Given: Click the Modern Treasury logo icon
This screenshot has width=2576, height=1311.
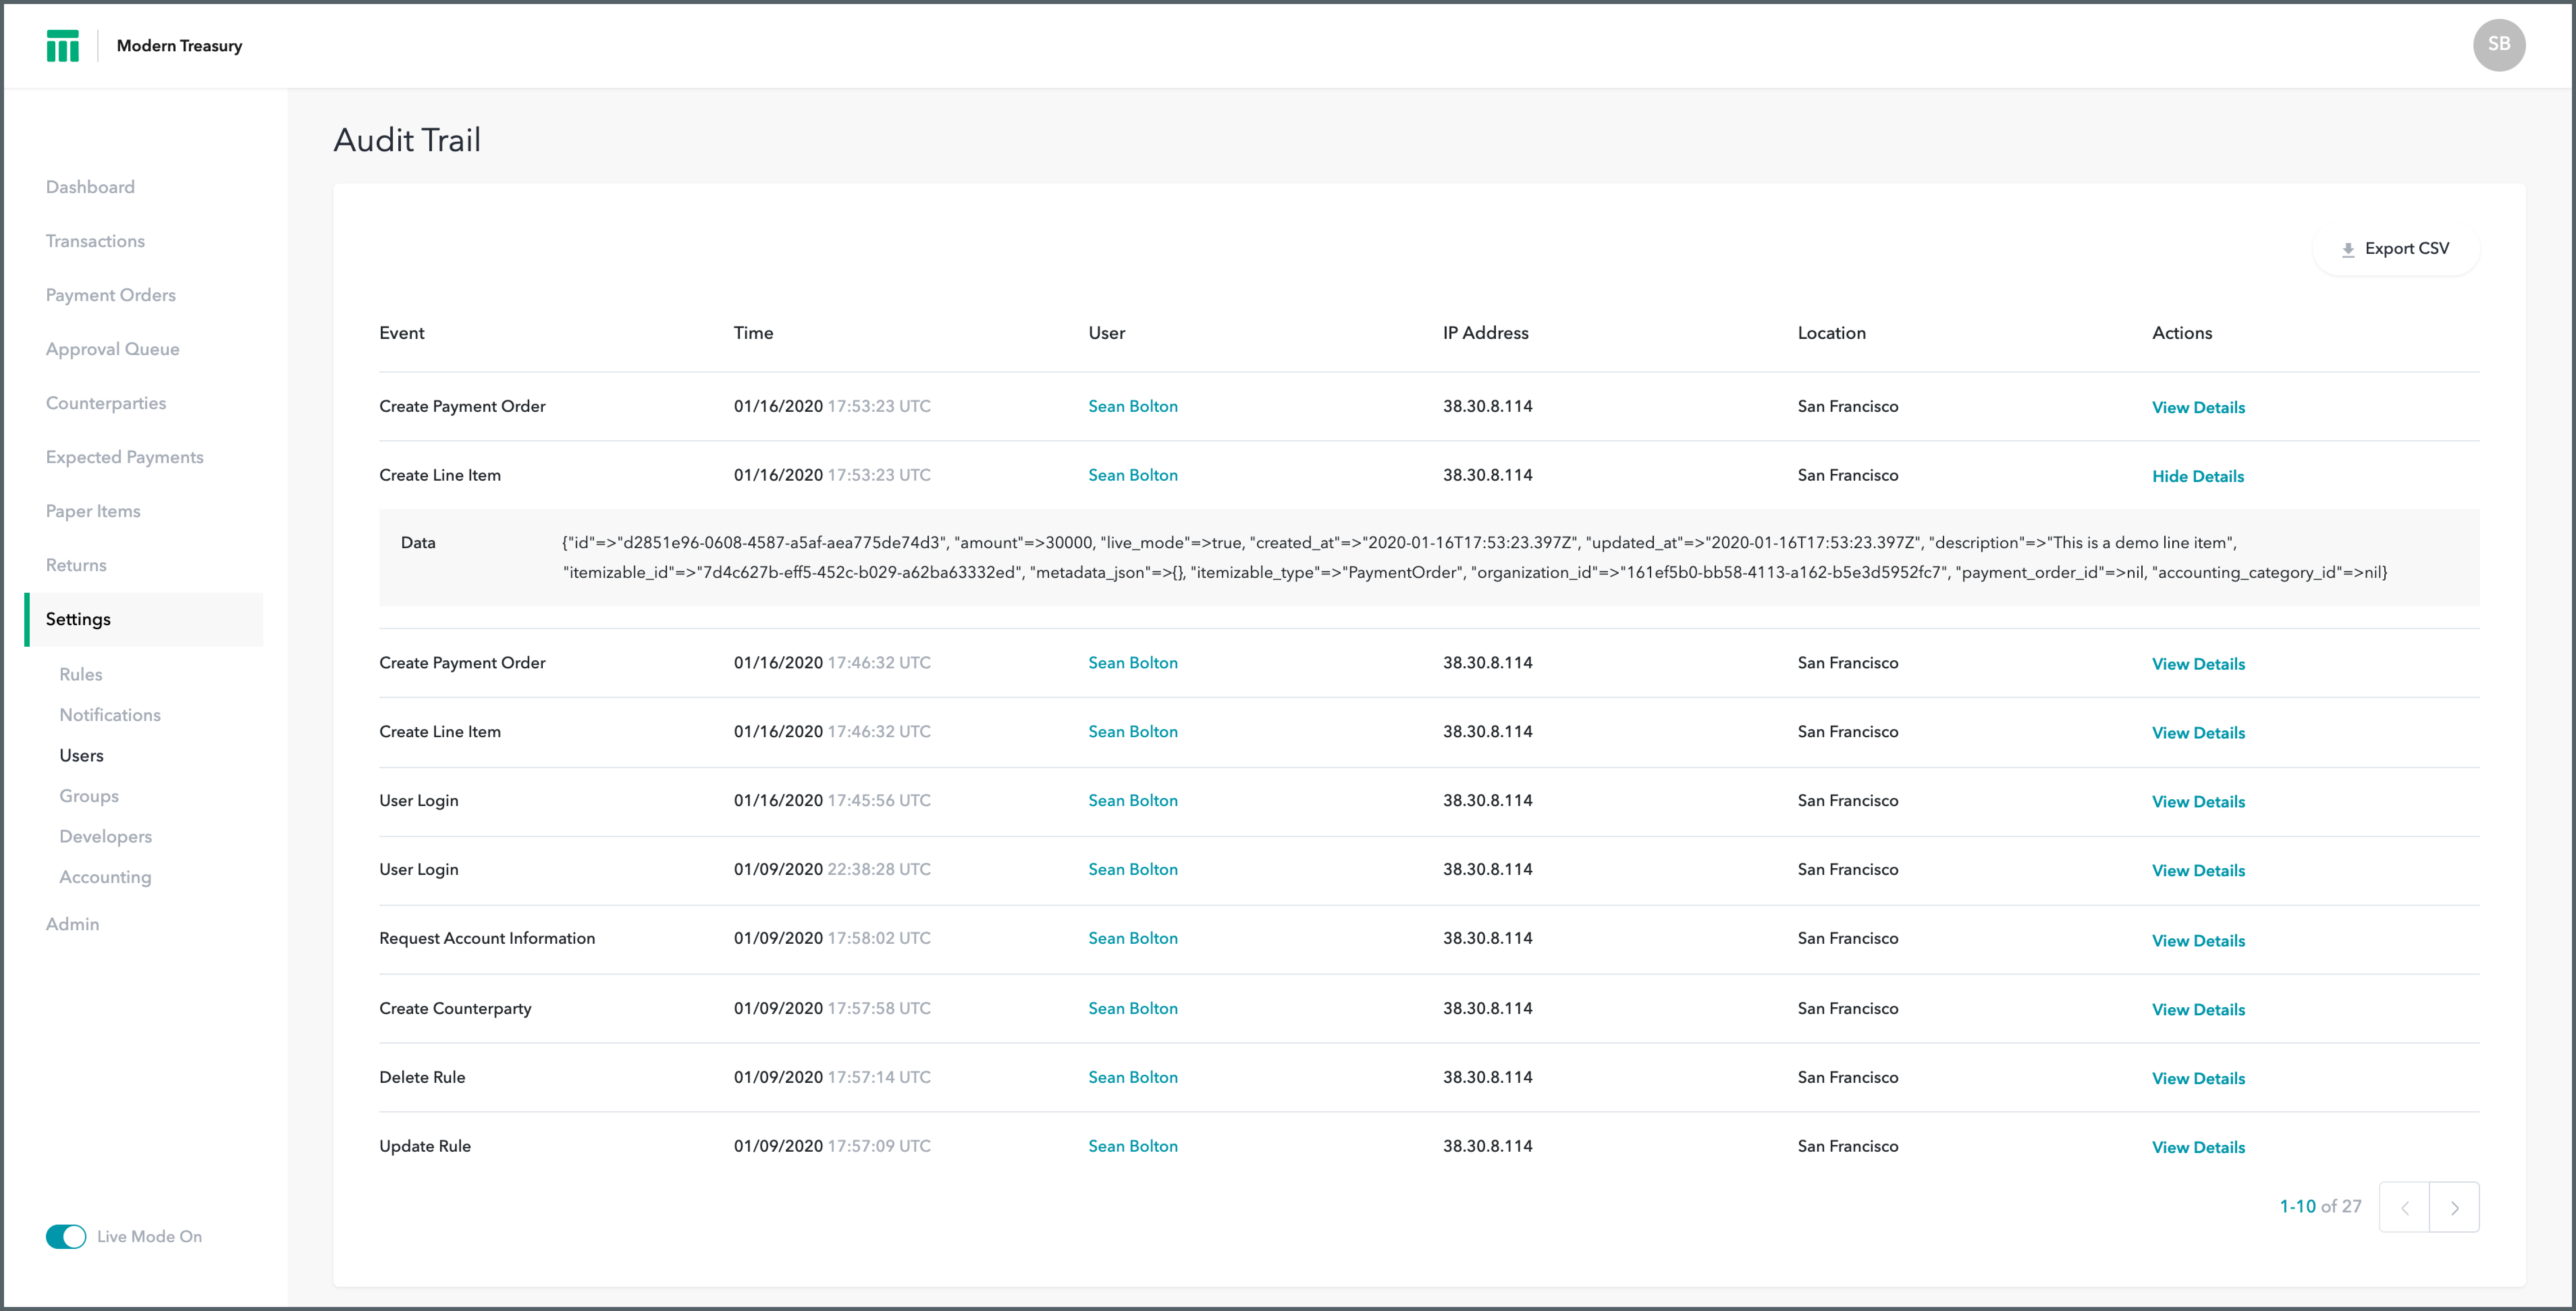Looking at the screenshot, I should [62, 46].
